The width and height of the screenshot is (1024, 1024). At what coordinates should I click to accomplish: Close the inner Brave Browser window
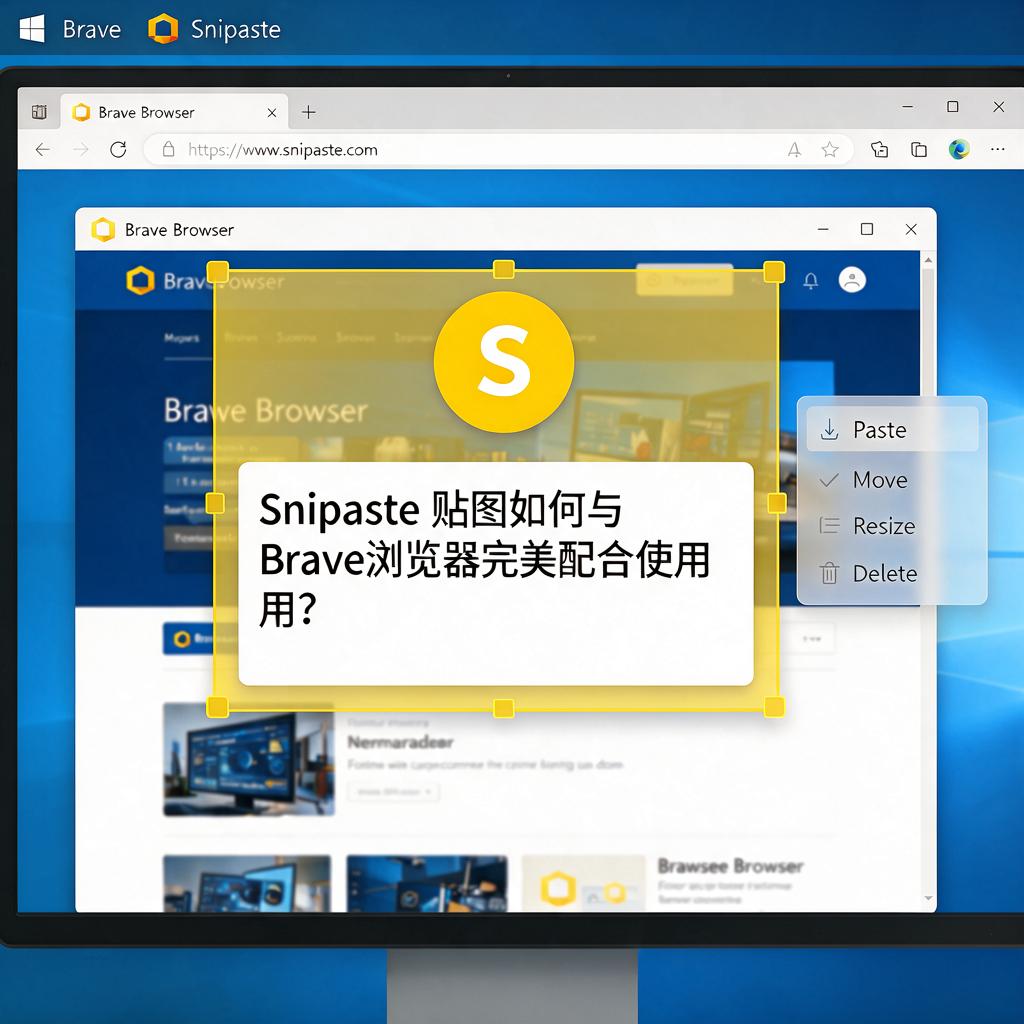[911, 229]
